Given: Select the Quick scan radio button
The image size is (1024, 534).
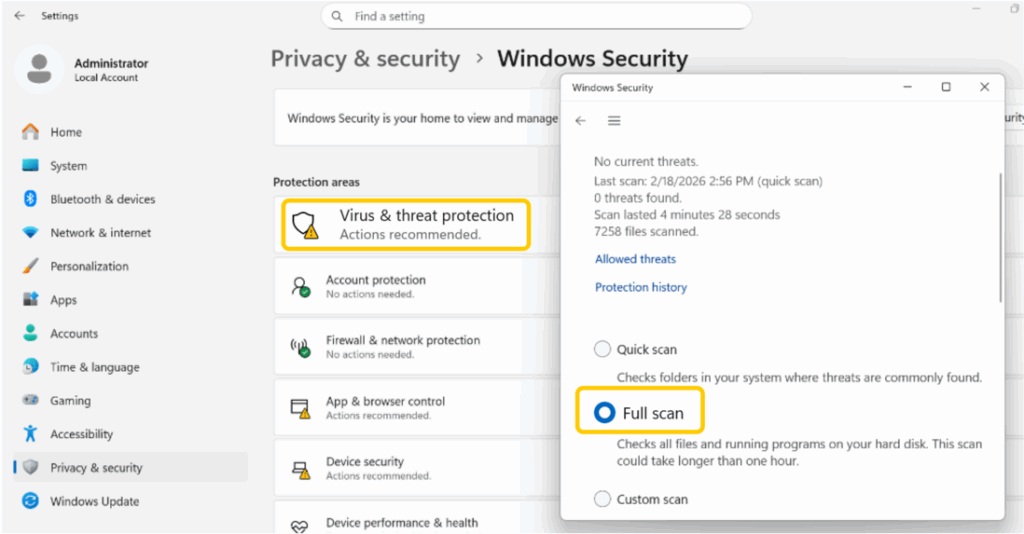Looking at the screenshot, I should [x=602, y=349].
